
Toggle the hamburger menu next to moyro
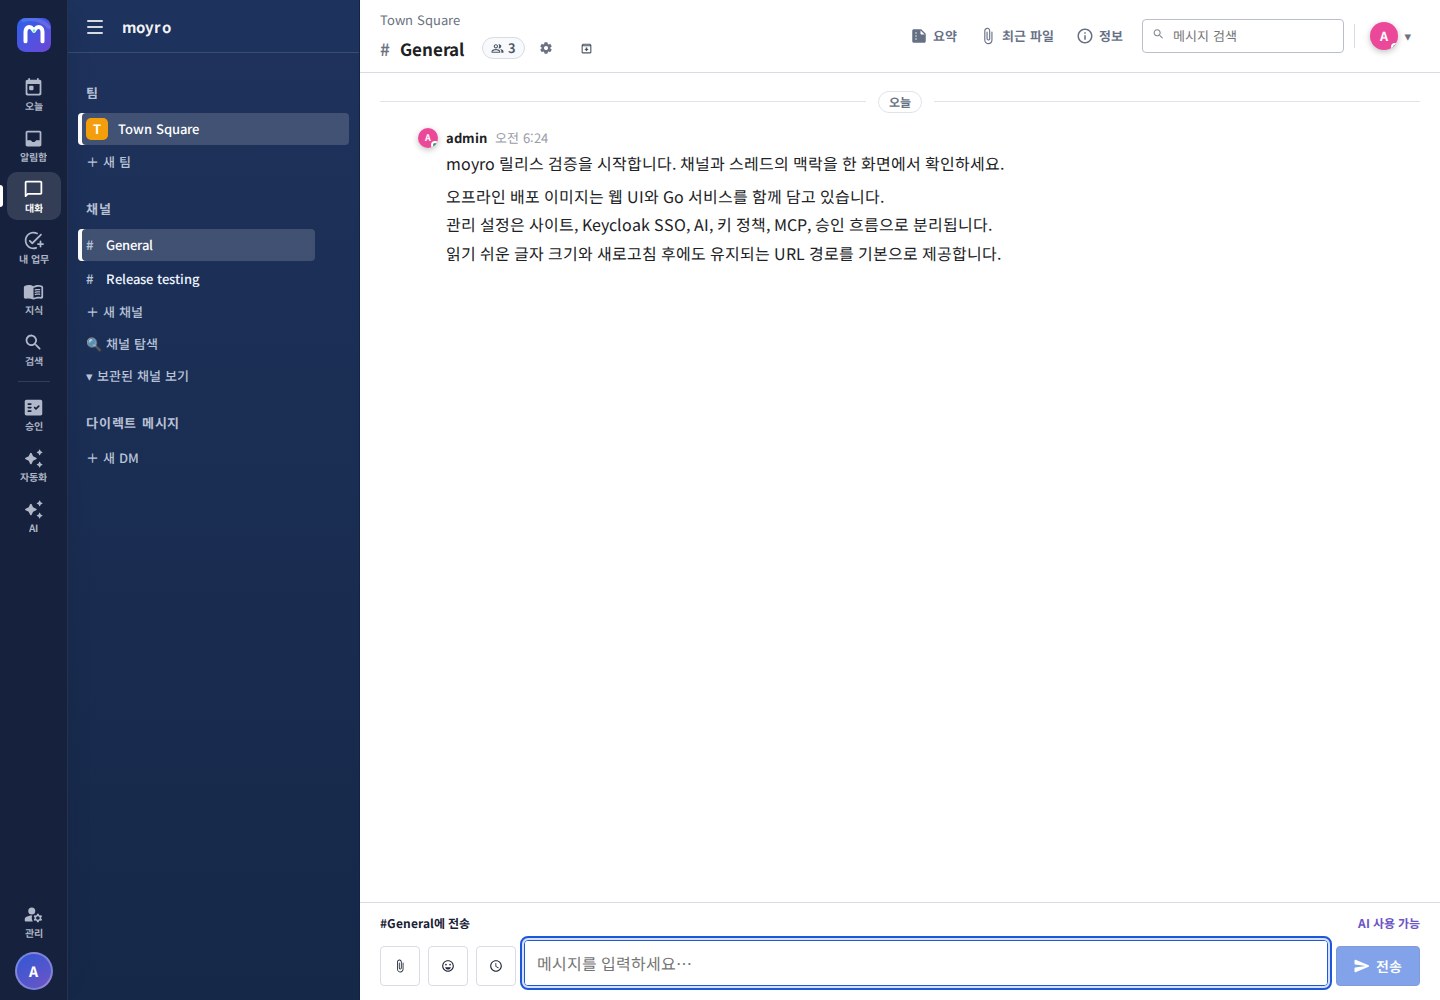(x=95, y=27)
